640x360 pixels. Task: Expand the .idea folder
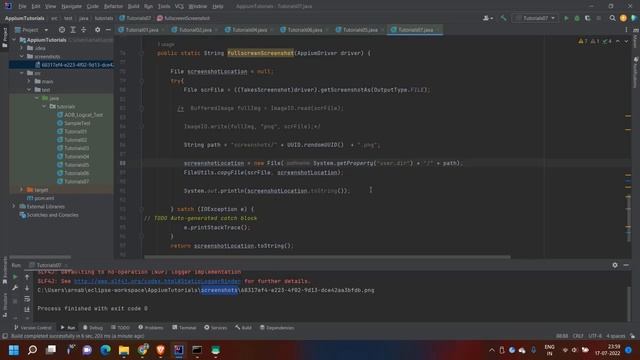point(22,48)
